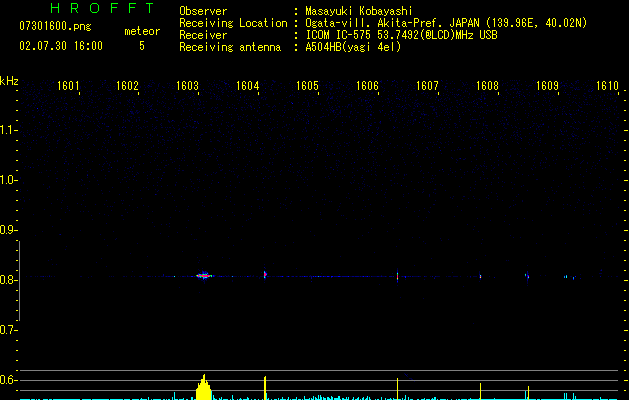Click time axis label 1602
Image resolution: width=629 pixels, height=400 pixels.
pos(127,86)
